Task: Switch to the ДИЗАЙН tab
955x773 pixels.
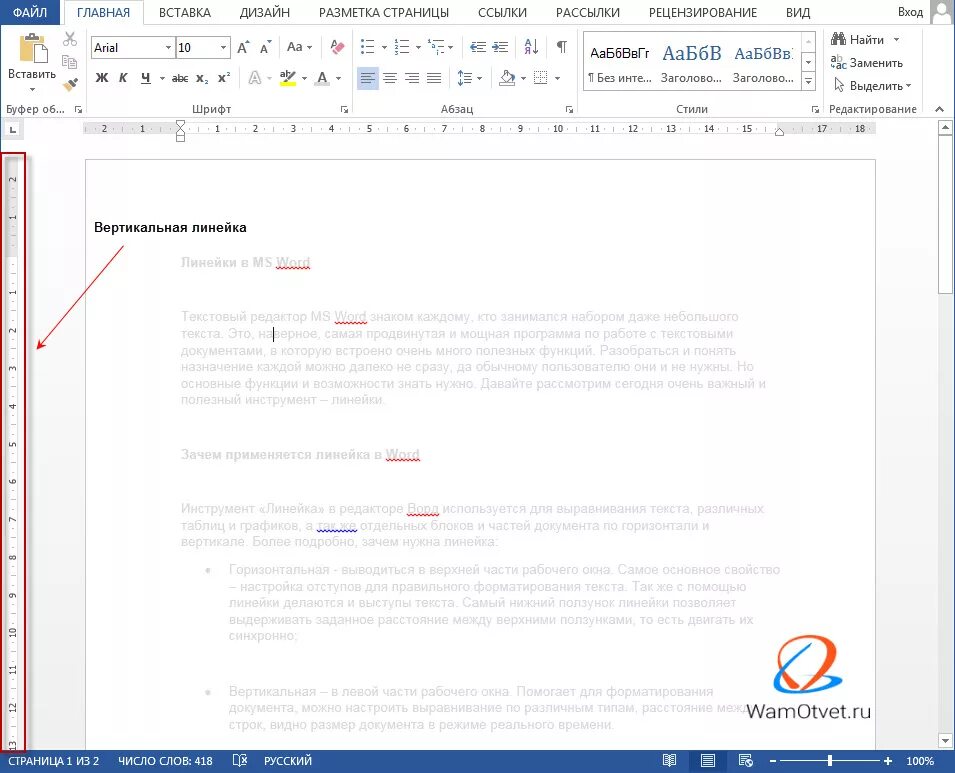Action: pyautogui.click(x=264, y=12)
